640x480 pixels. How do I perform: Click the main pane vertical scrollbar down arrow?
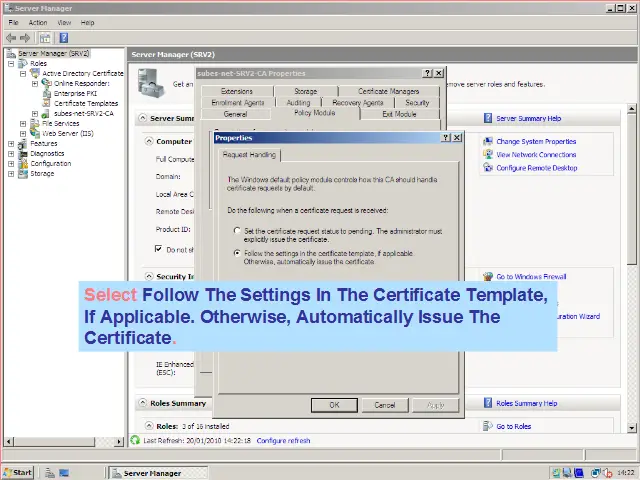631,428
